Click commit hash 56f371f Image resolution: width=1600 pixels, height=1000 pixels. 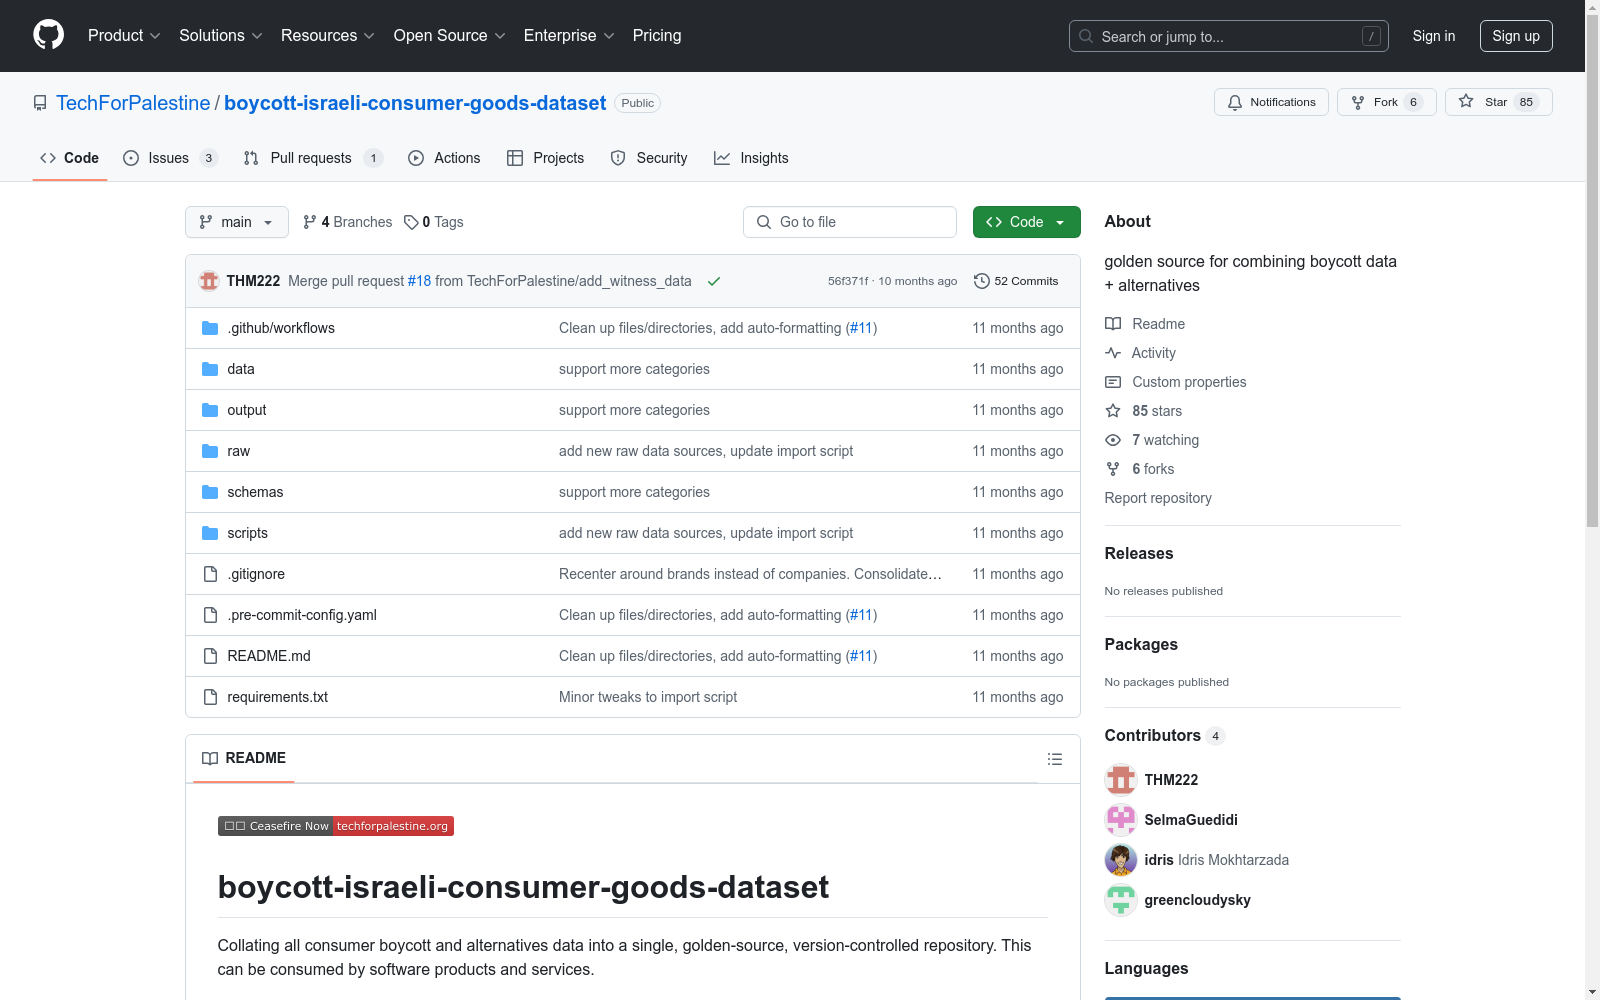pos(848,281)
